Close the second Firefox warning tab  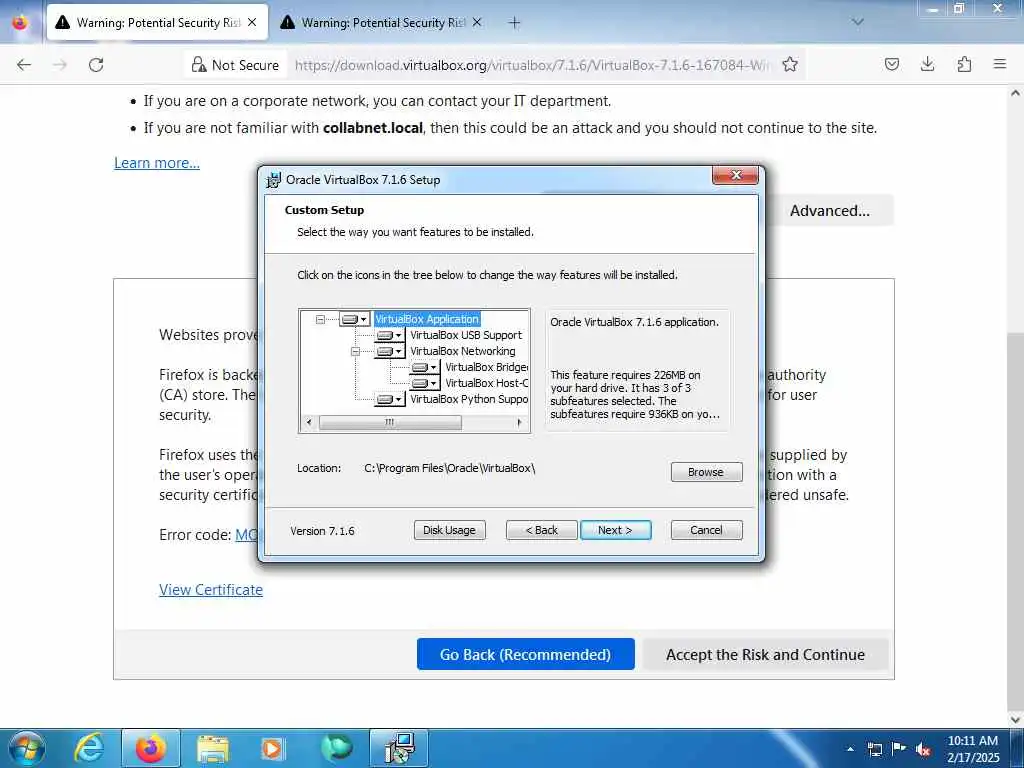[477, 23]
